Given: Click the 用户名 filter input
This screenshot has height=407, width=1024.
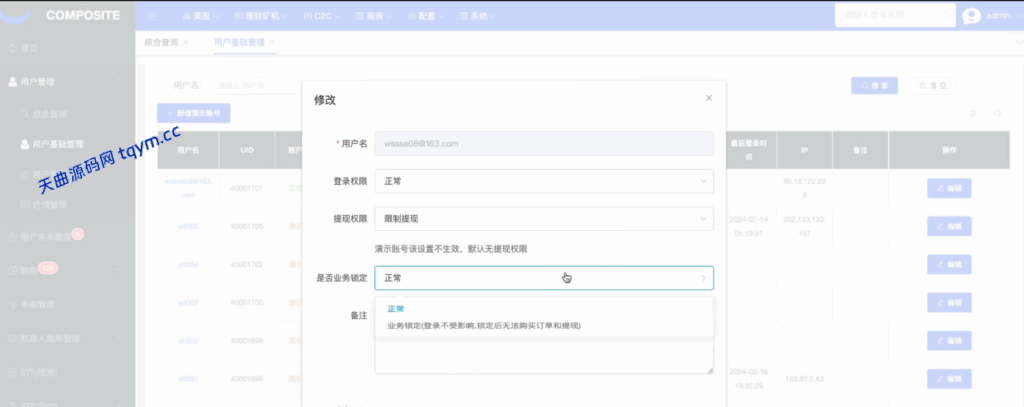Looking at the screenshot, I should click(x=255, y=86).
